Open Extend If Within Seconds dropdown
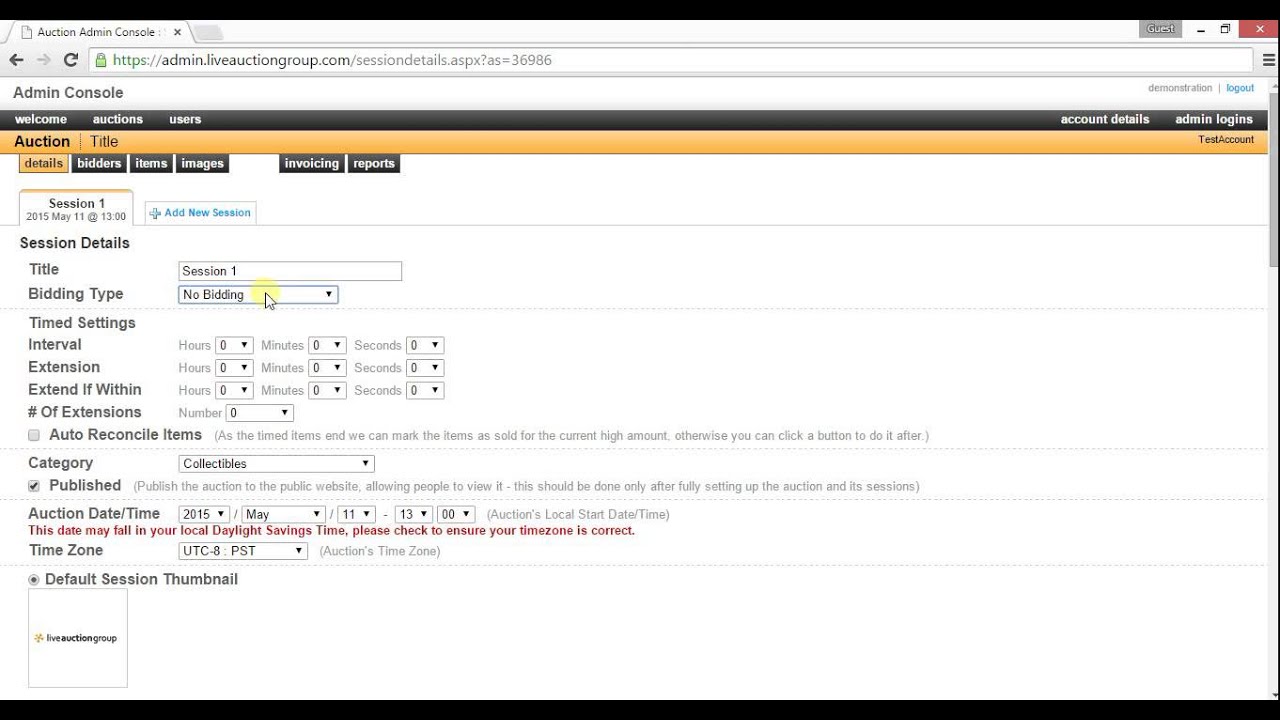Screen dimensions: 1280x720 (x=425, y=390)
